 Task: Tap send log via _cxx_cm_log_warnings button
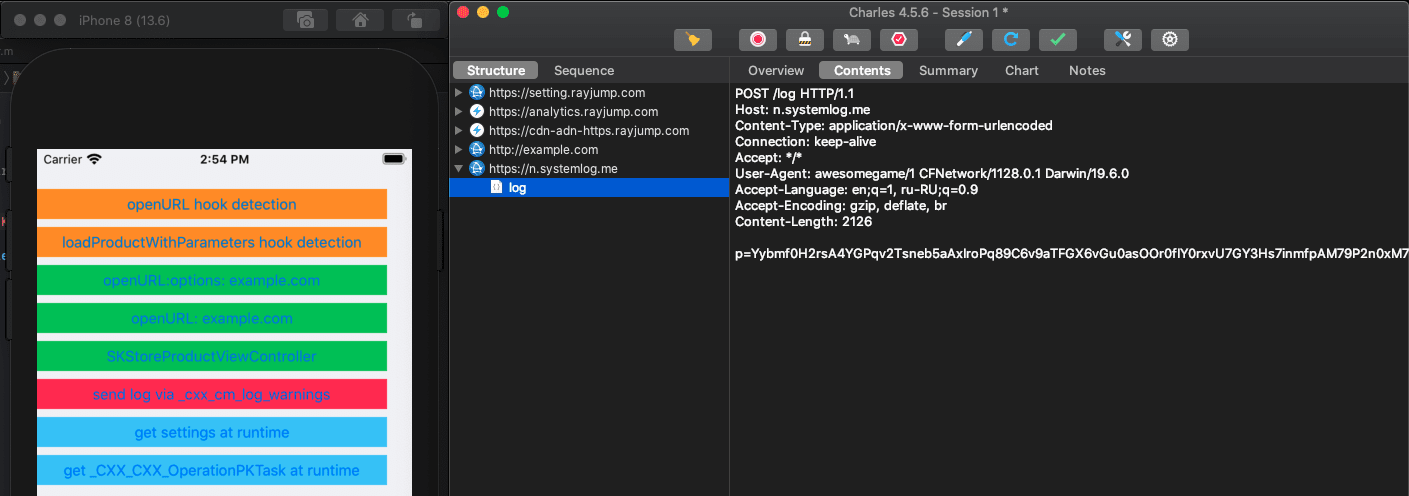pyautogui.click(x=212, y=394)
